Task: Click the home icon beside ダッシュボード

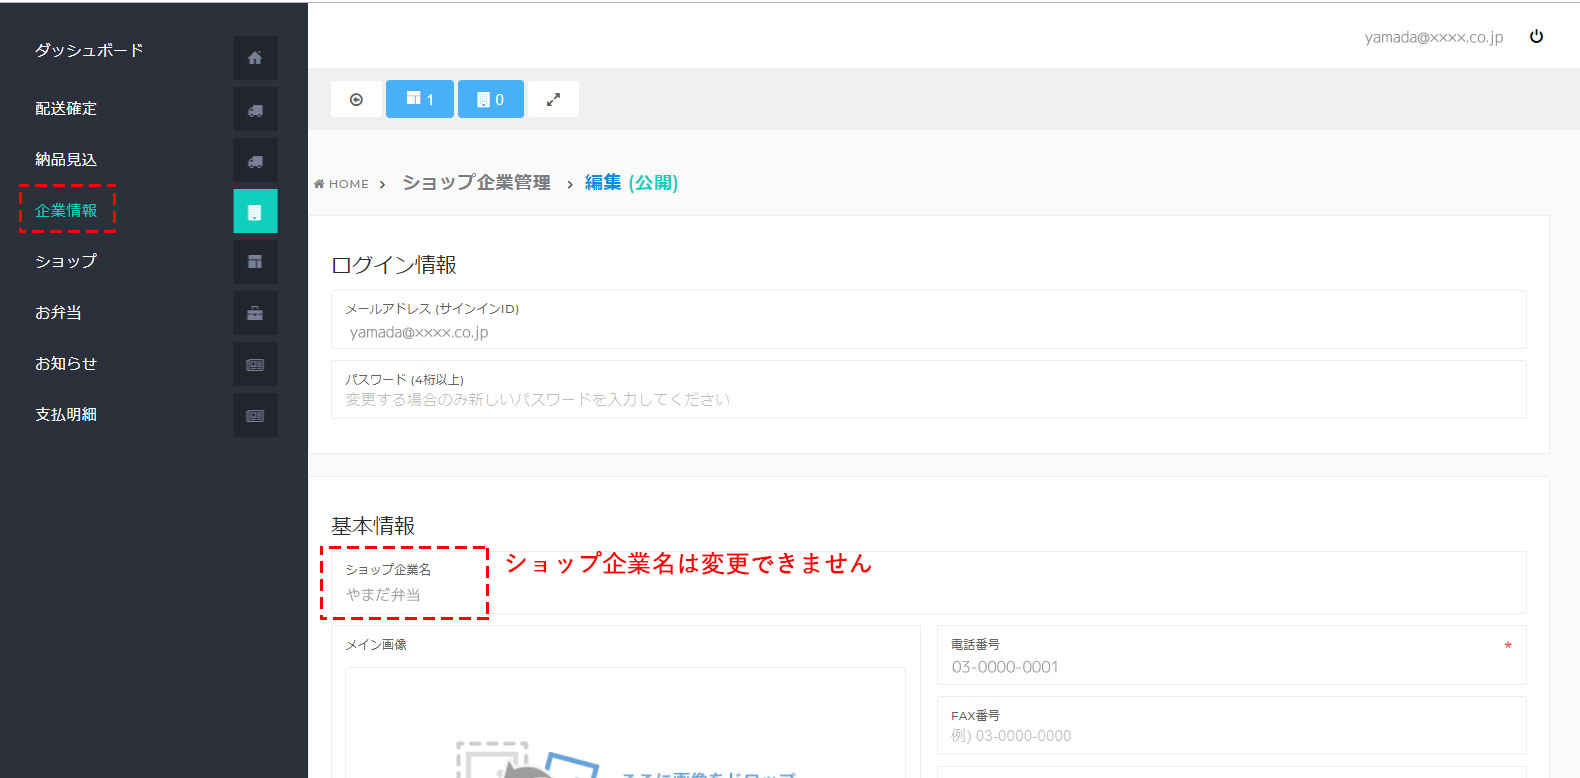Action: 255,58
